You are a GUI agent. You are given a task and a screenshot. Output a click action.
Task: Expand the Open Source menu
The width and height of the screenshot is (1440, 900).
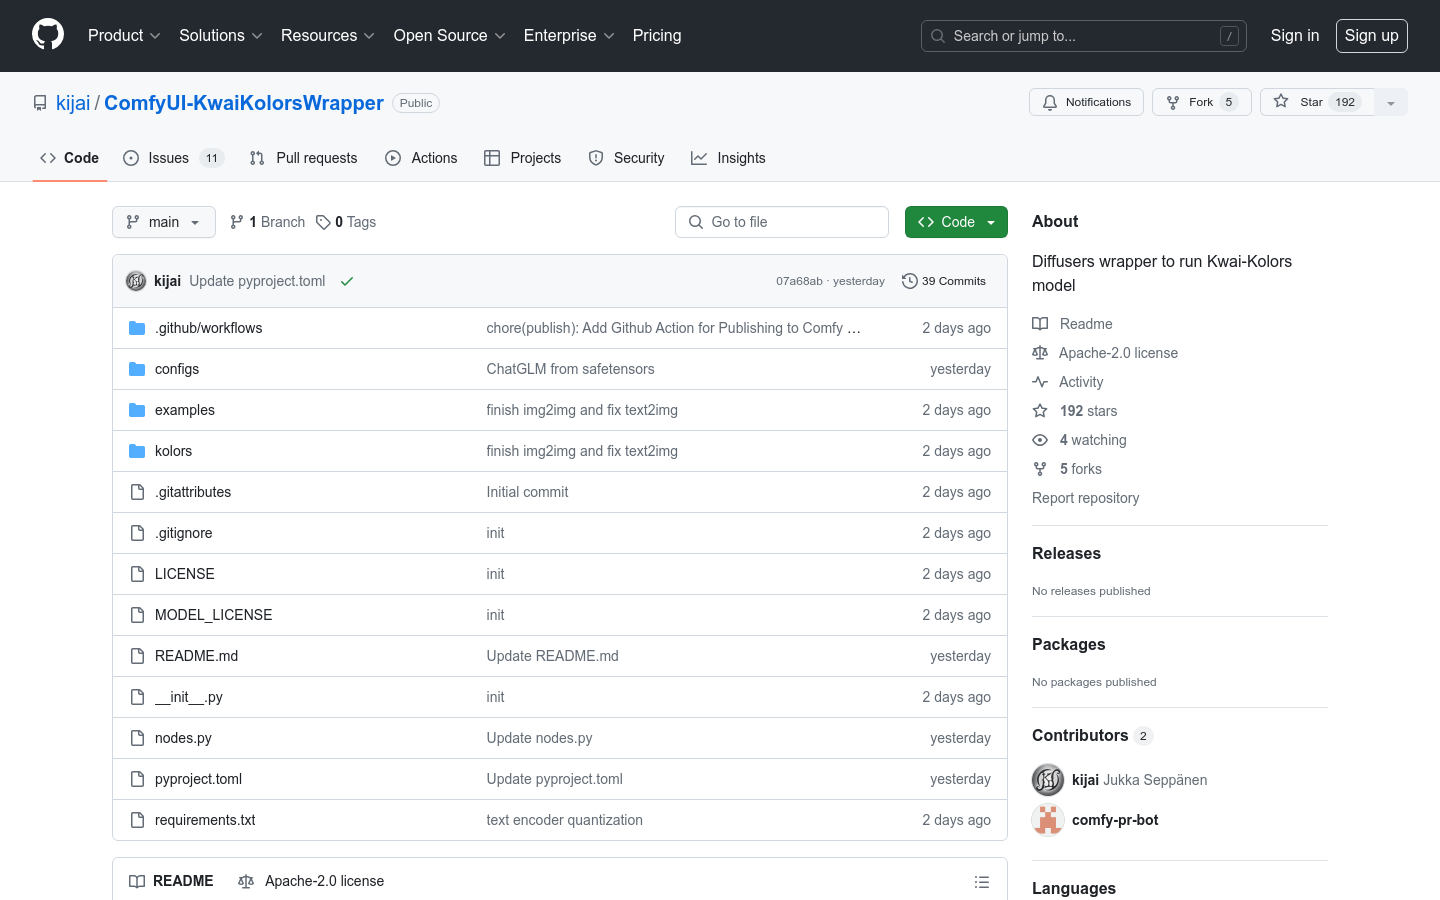(450, 35)
